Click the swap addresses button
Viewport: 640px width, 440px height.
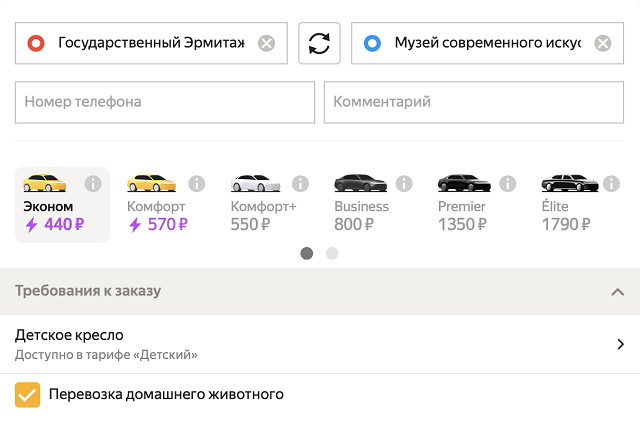click(319, 43)
